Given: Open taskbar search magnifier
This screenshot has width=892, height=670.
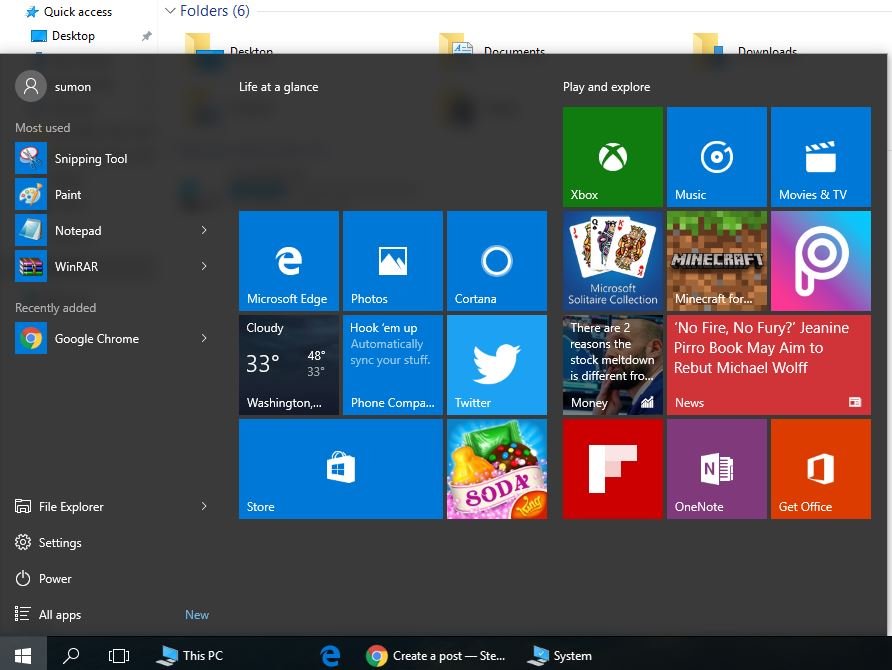Looking at the screenshot, I should [x=71, y=655].
